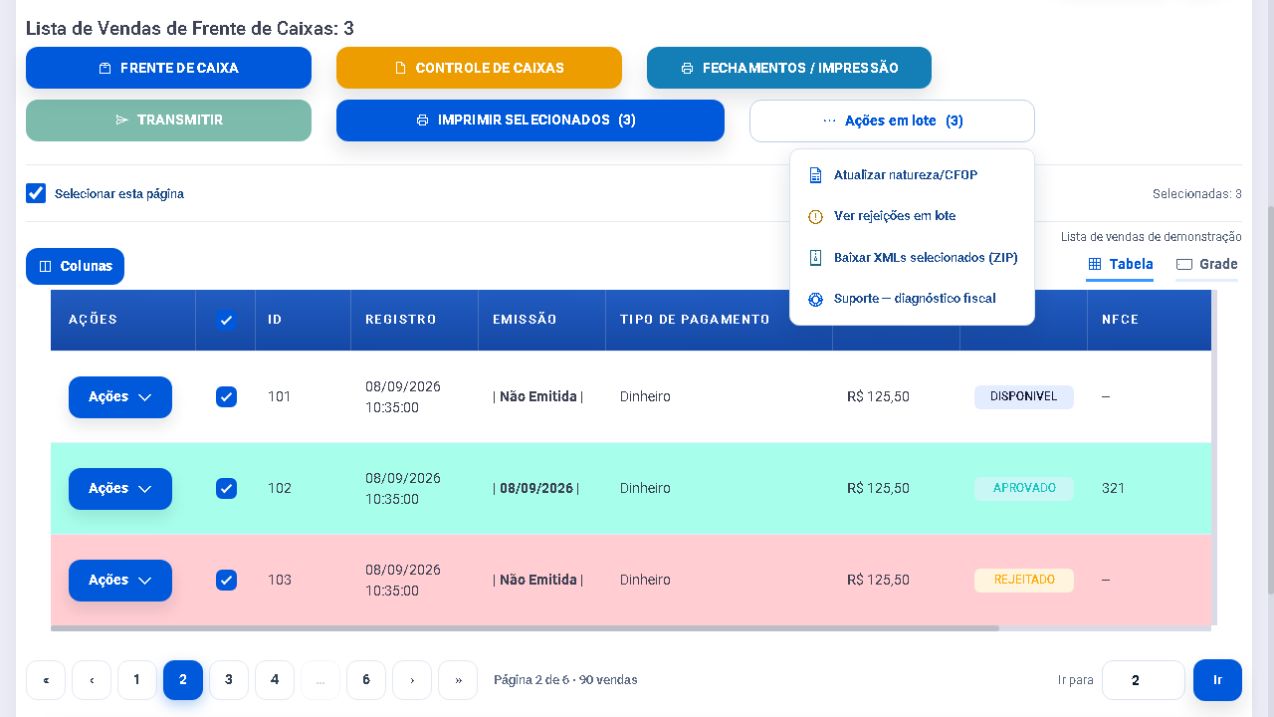This screenshot has width=1274, height=717.
Task: Click the horizontal scrollbar under the table
Action: tap(525, 628)
